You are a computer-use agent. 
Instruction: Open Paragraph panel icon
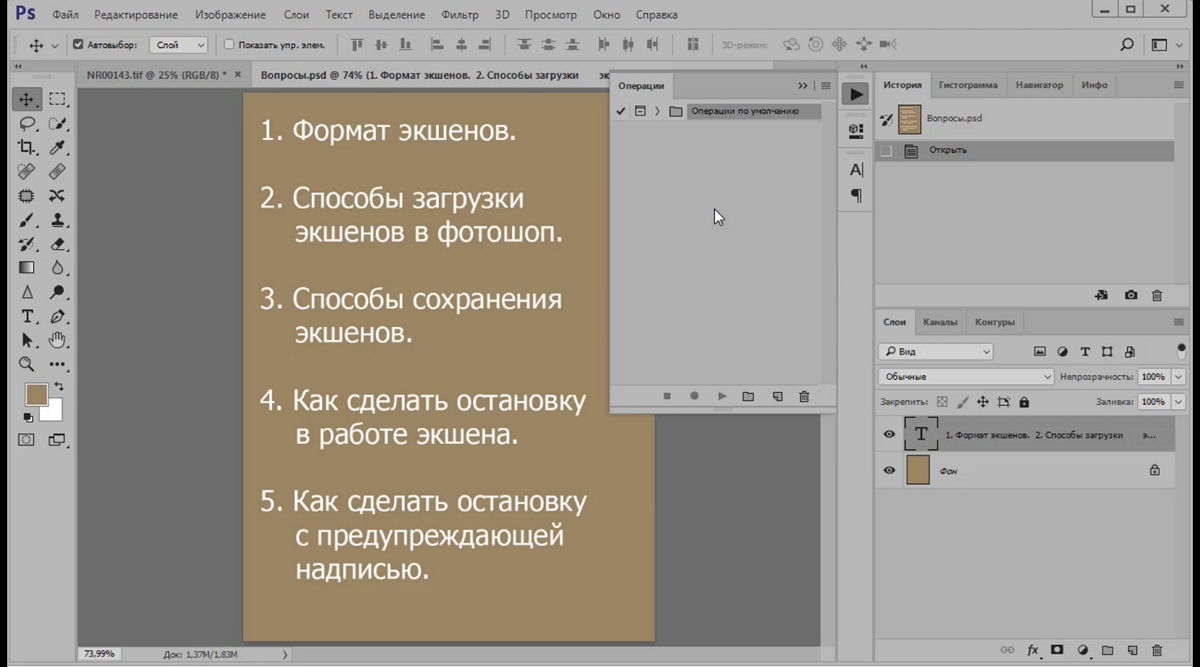(856, 196)
